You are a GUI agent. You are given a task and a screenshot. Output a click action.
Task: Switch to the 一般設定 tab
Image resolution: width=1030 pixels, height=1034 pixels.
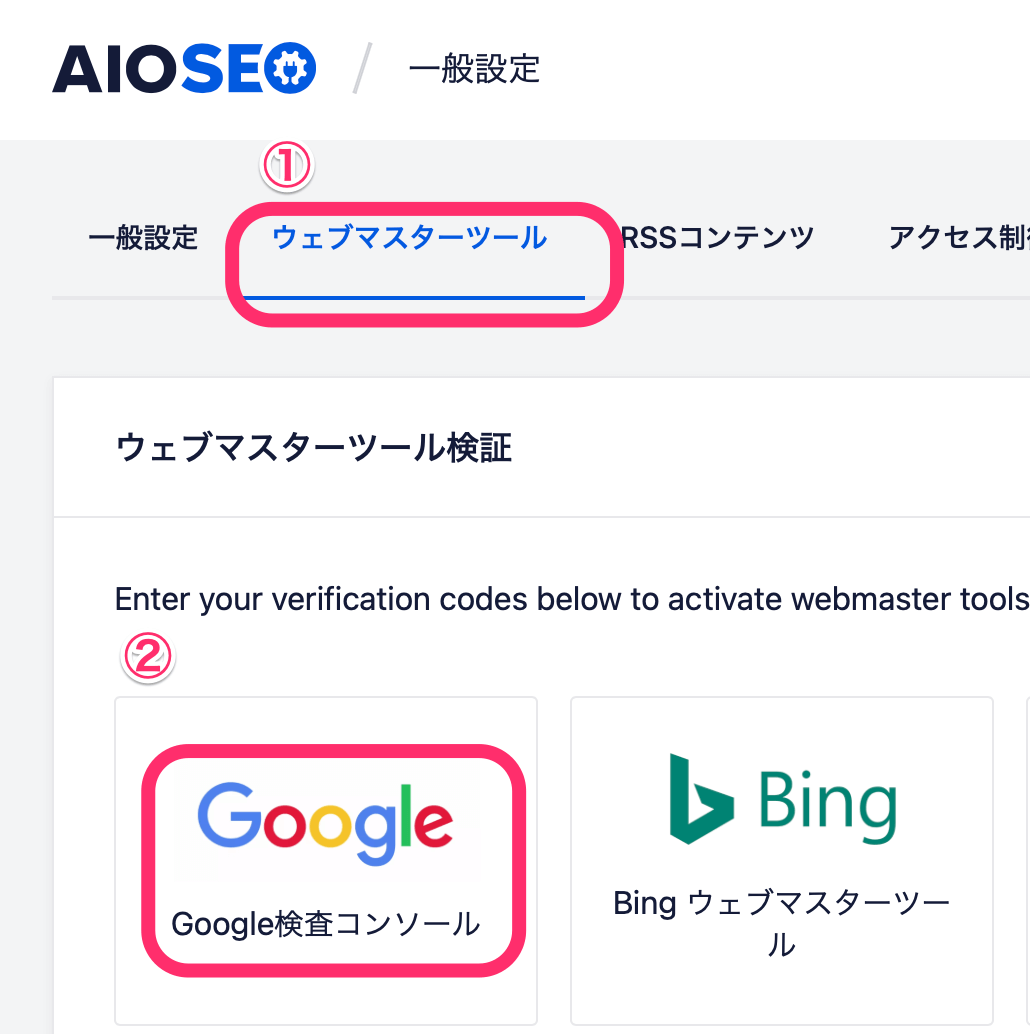(x=143, y=239)
